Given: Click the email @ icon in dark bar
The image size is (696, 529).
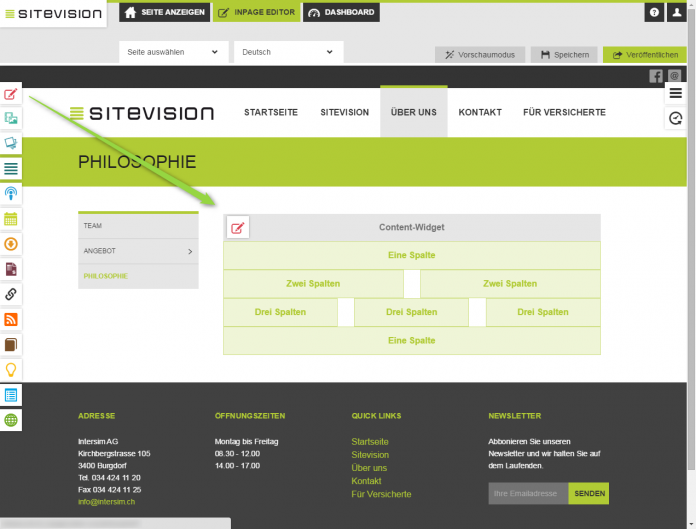Looking at the screenshot, I should pos(674,76).
